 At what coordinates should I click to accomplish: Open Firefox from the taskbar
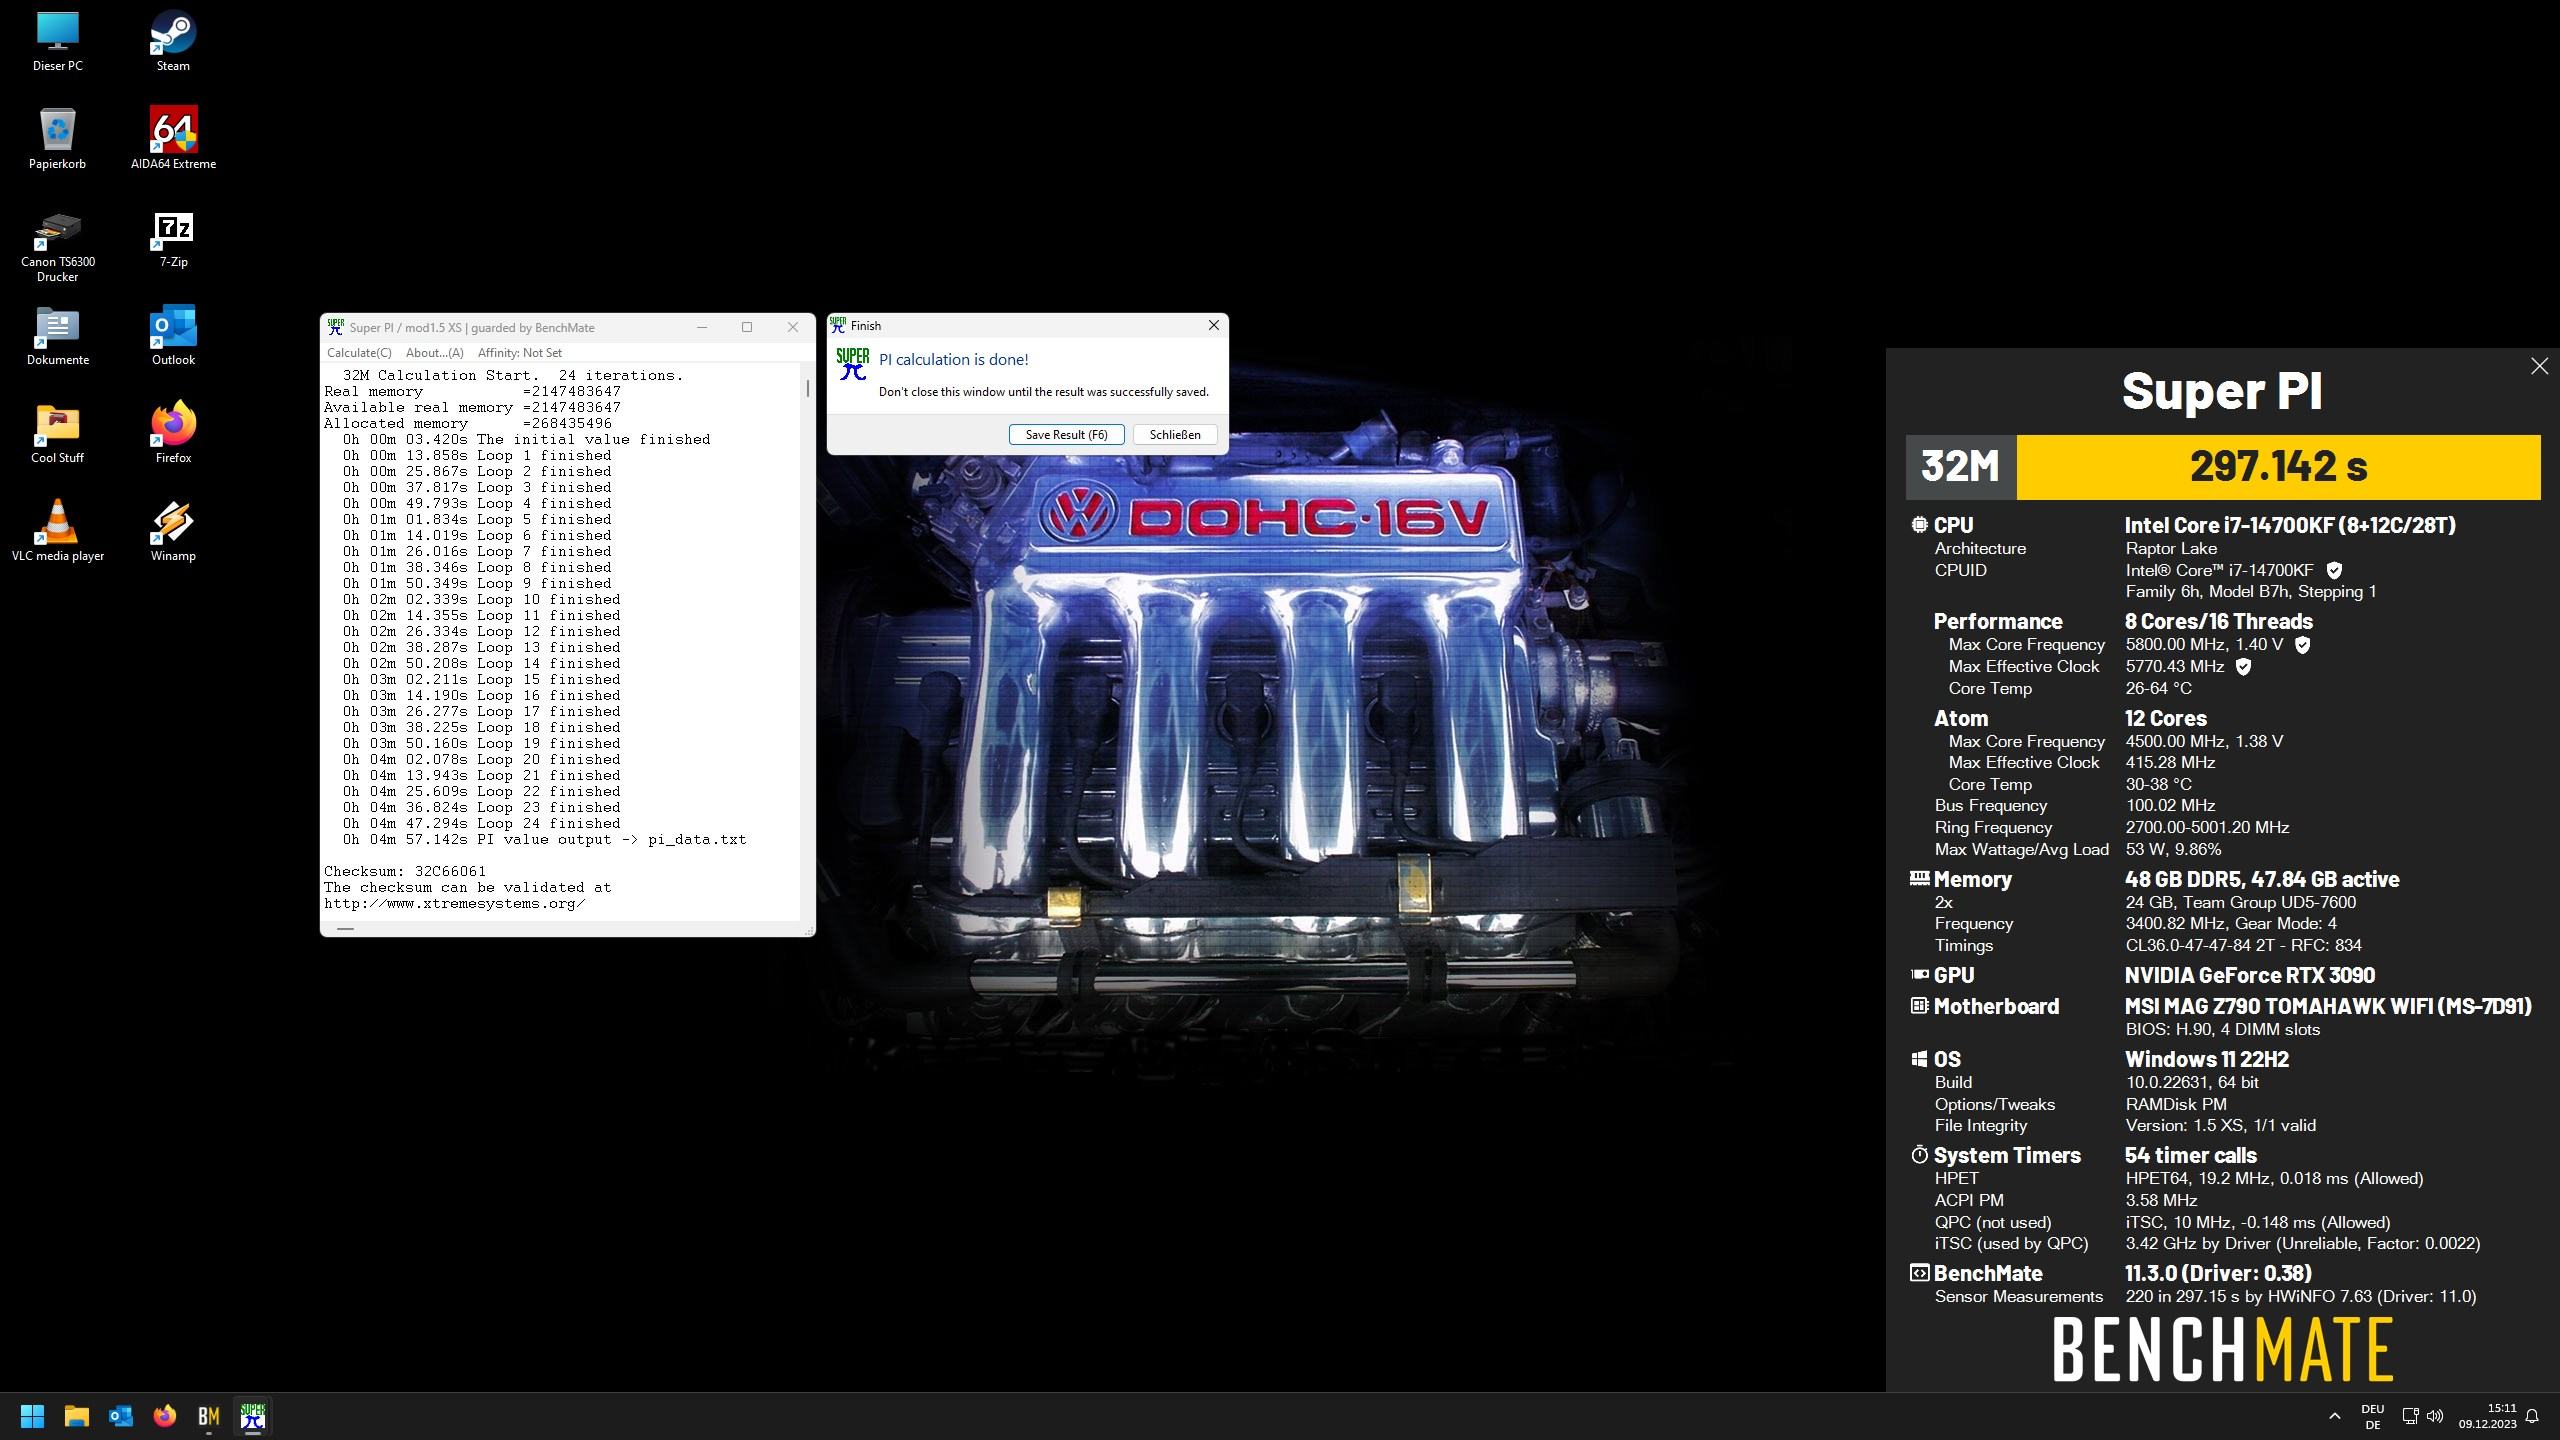click(165, 1416)
